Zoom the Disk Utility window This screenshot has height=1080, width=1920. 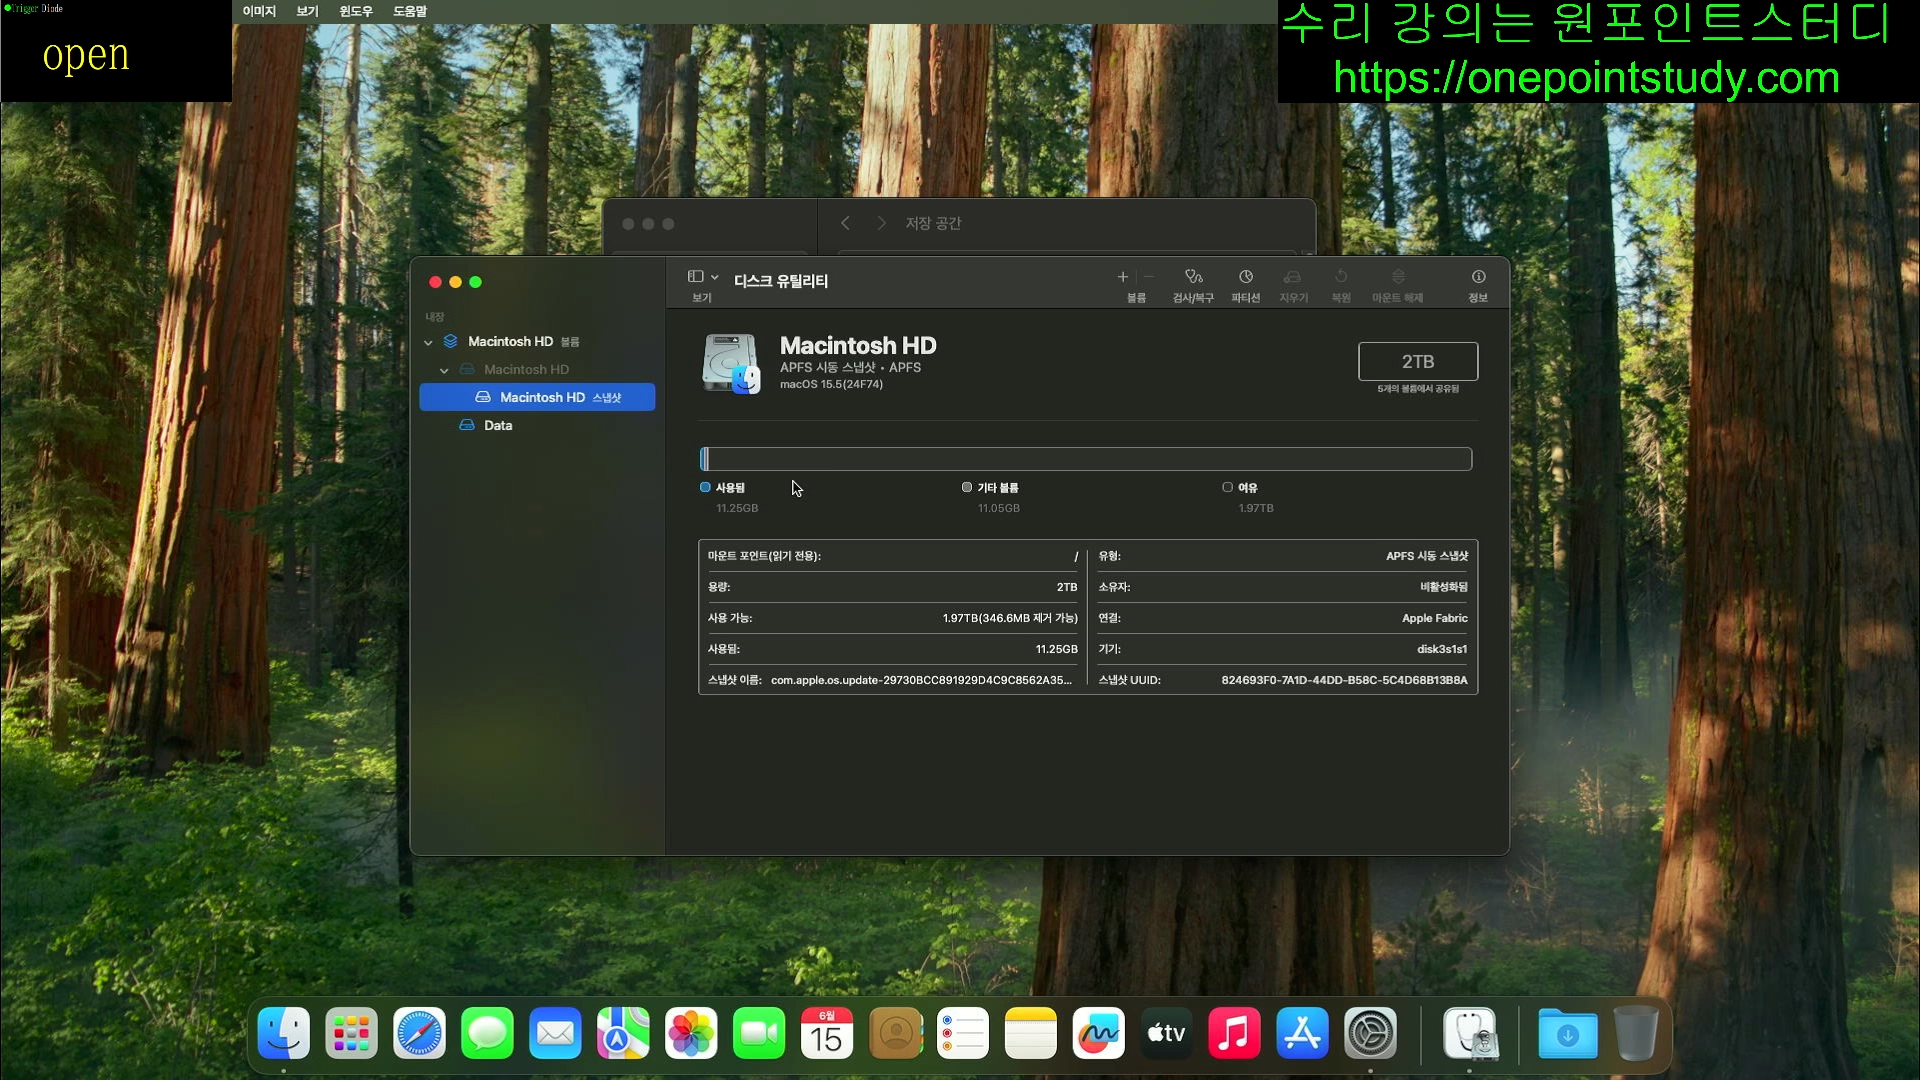pyautogui.click(x=475, y=282)
